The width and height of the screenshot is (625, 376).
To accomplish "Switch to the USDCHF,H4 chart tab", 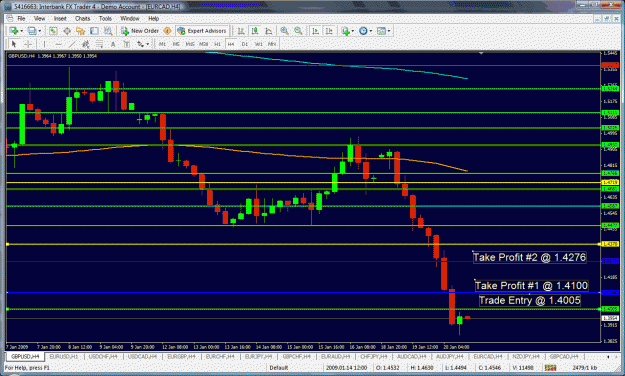I will [x=103, y=356].
